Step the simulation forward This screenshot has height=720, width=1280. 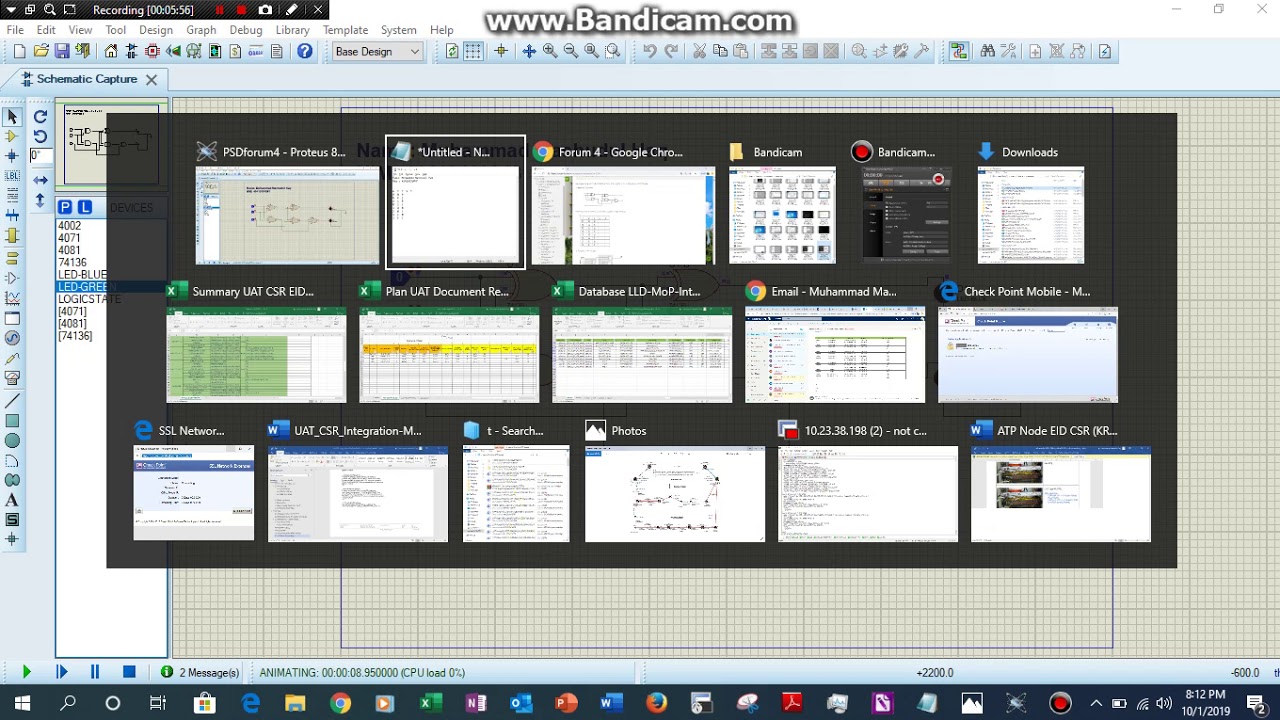pyautogui.click(x=61, y=673)
